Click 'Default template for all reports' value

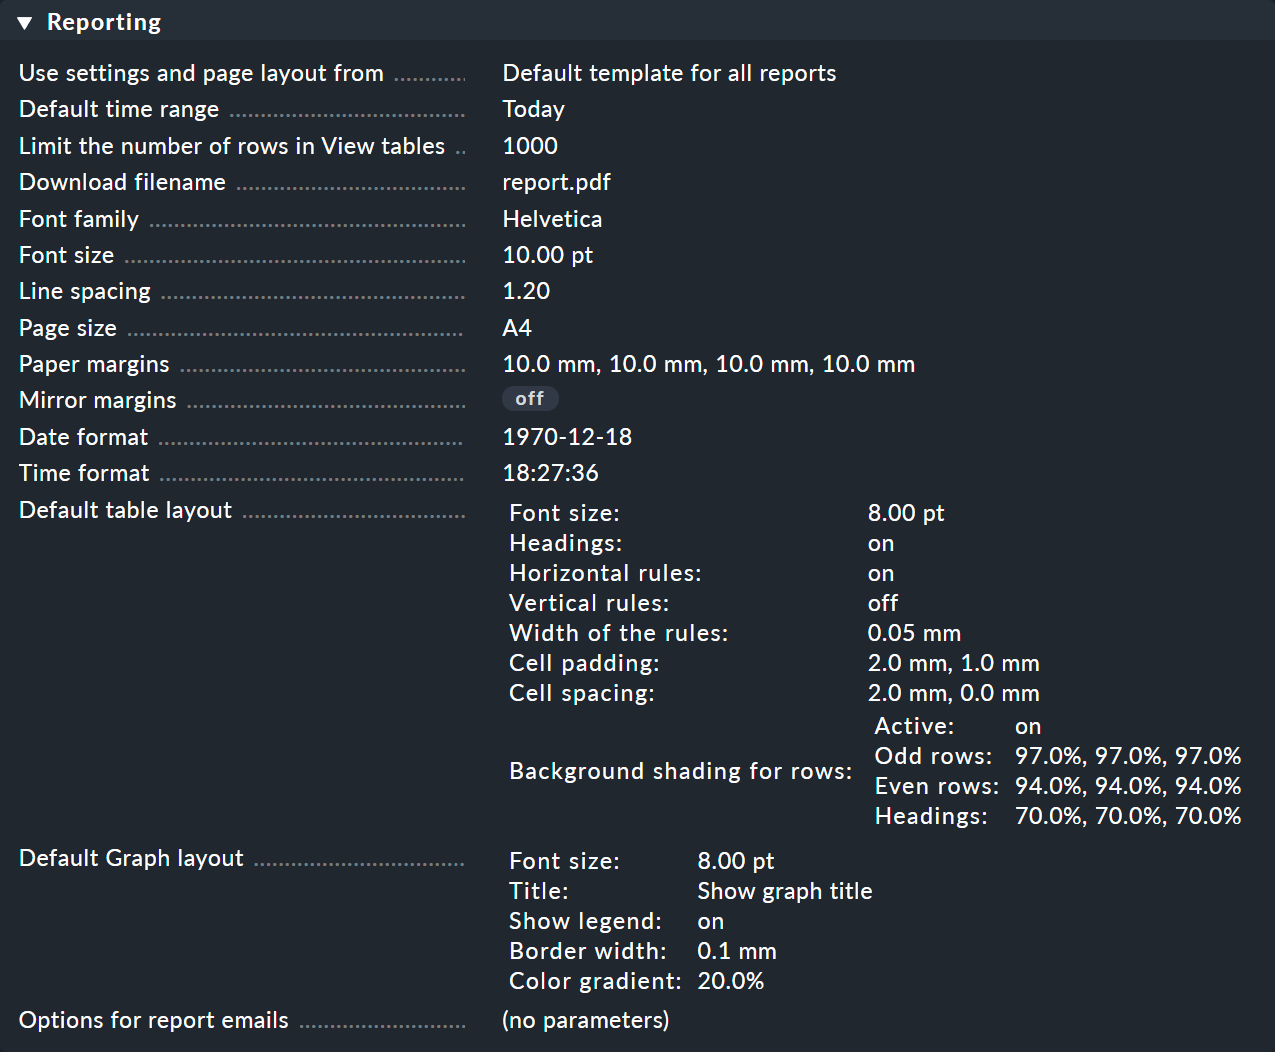tap(669, 73)
